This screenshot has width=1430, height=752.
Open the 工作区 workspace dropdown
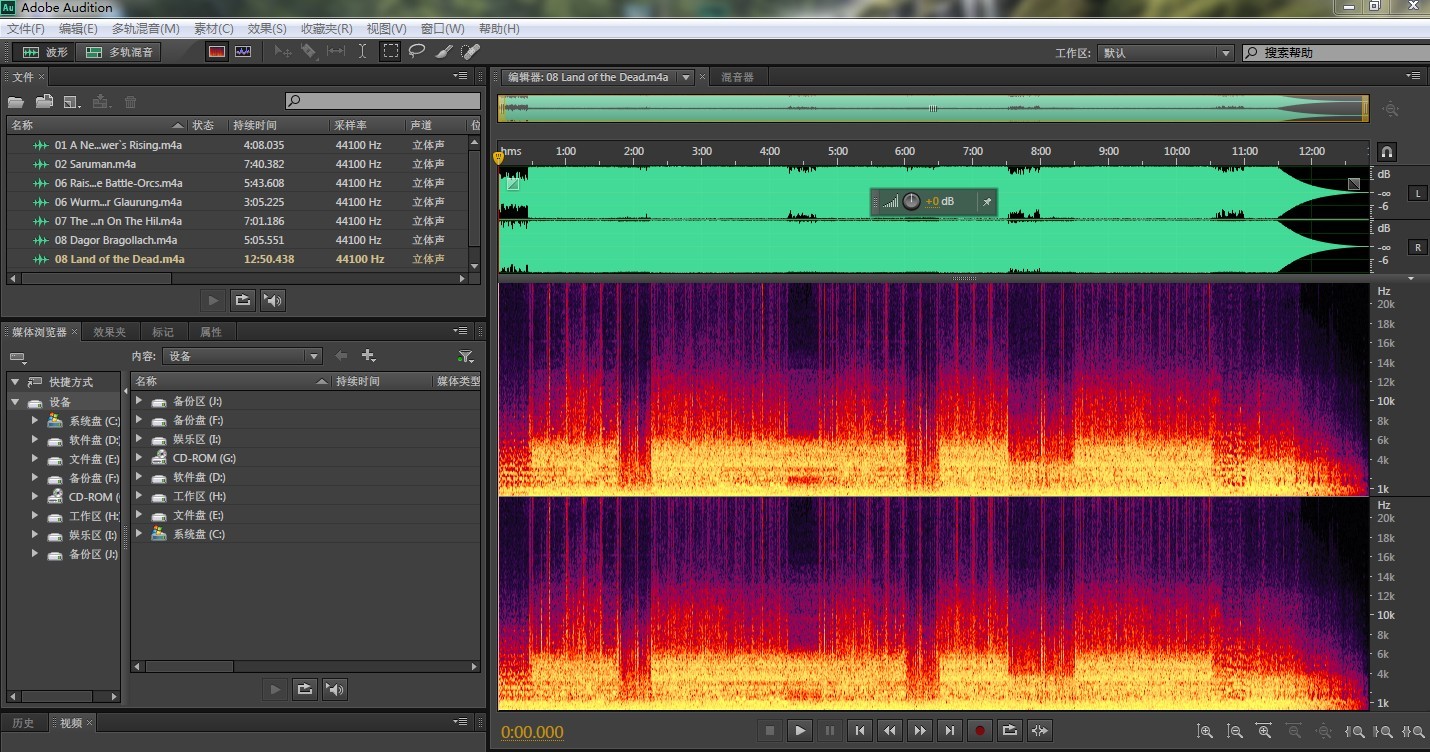tap(1166, 53)
